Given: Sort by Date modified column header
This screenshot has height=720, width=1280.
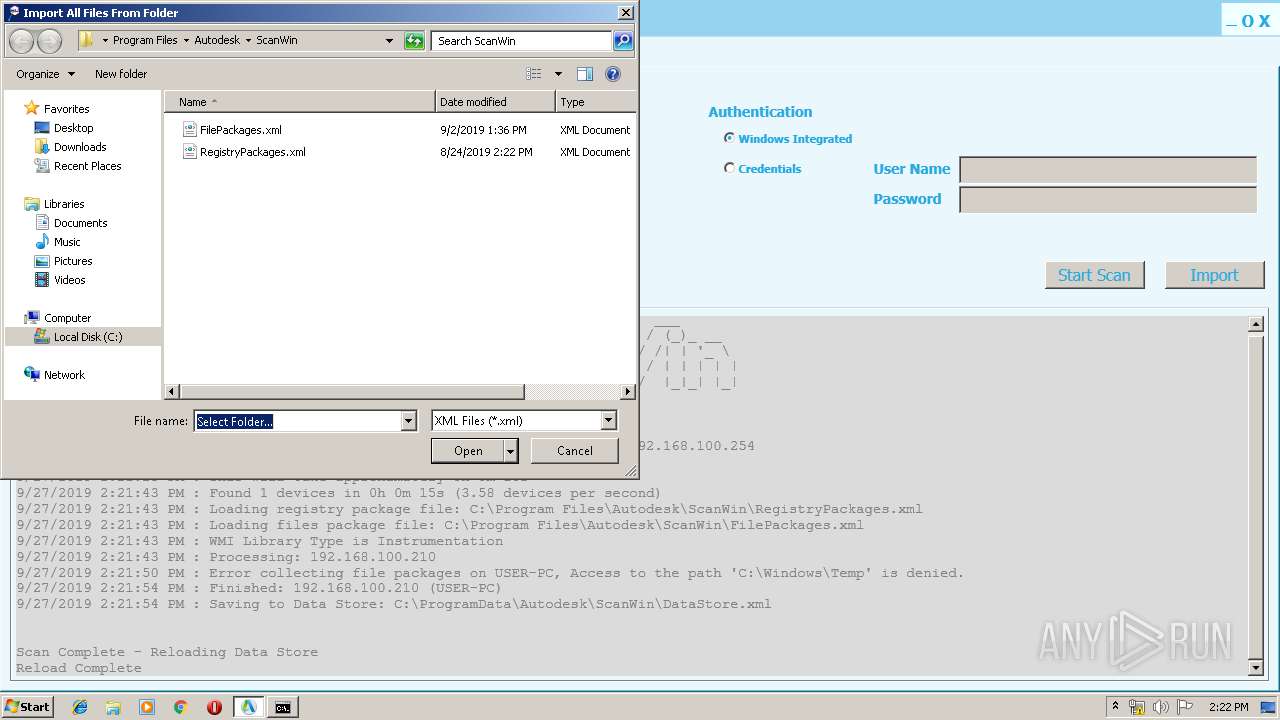Looking at the screenshot, I should 495,102.
